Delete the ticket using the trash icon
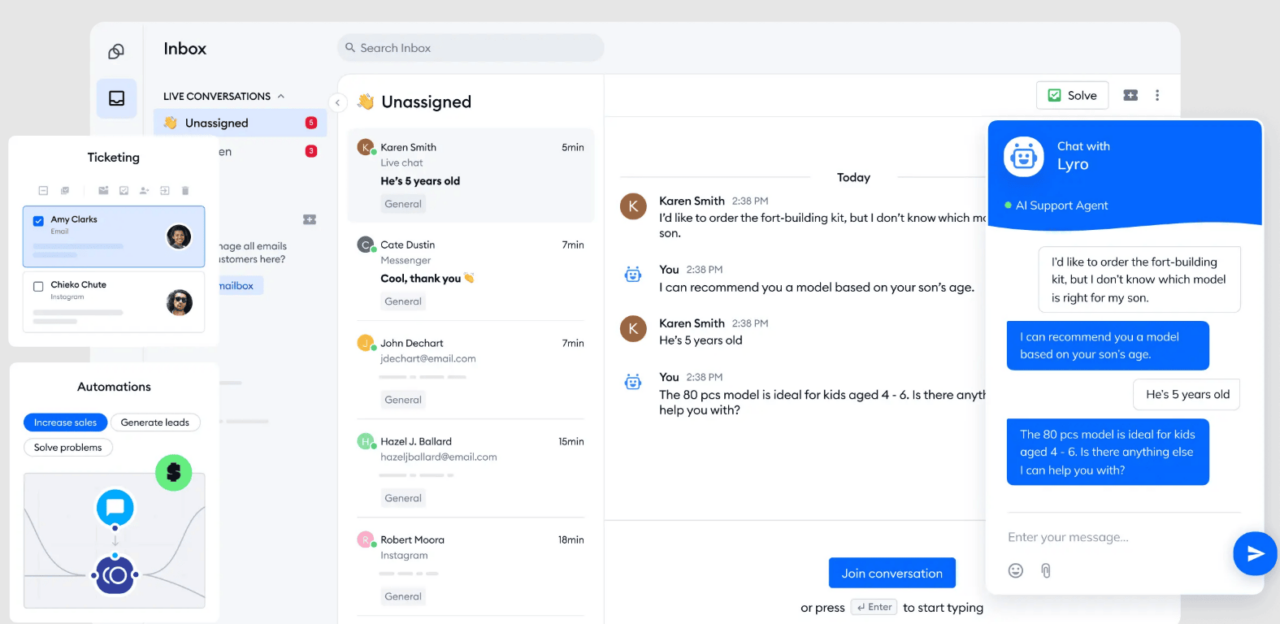 186,190
